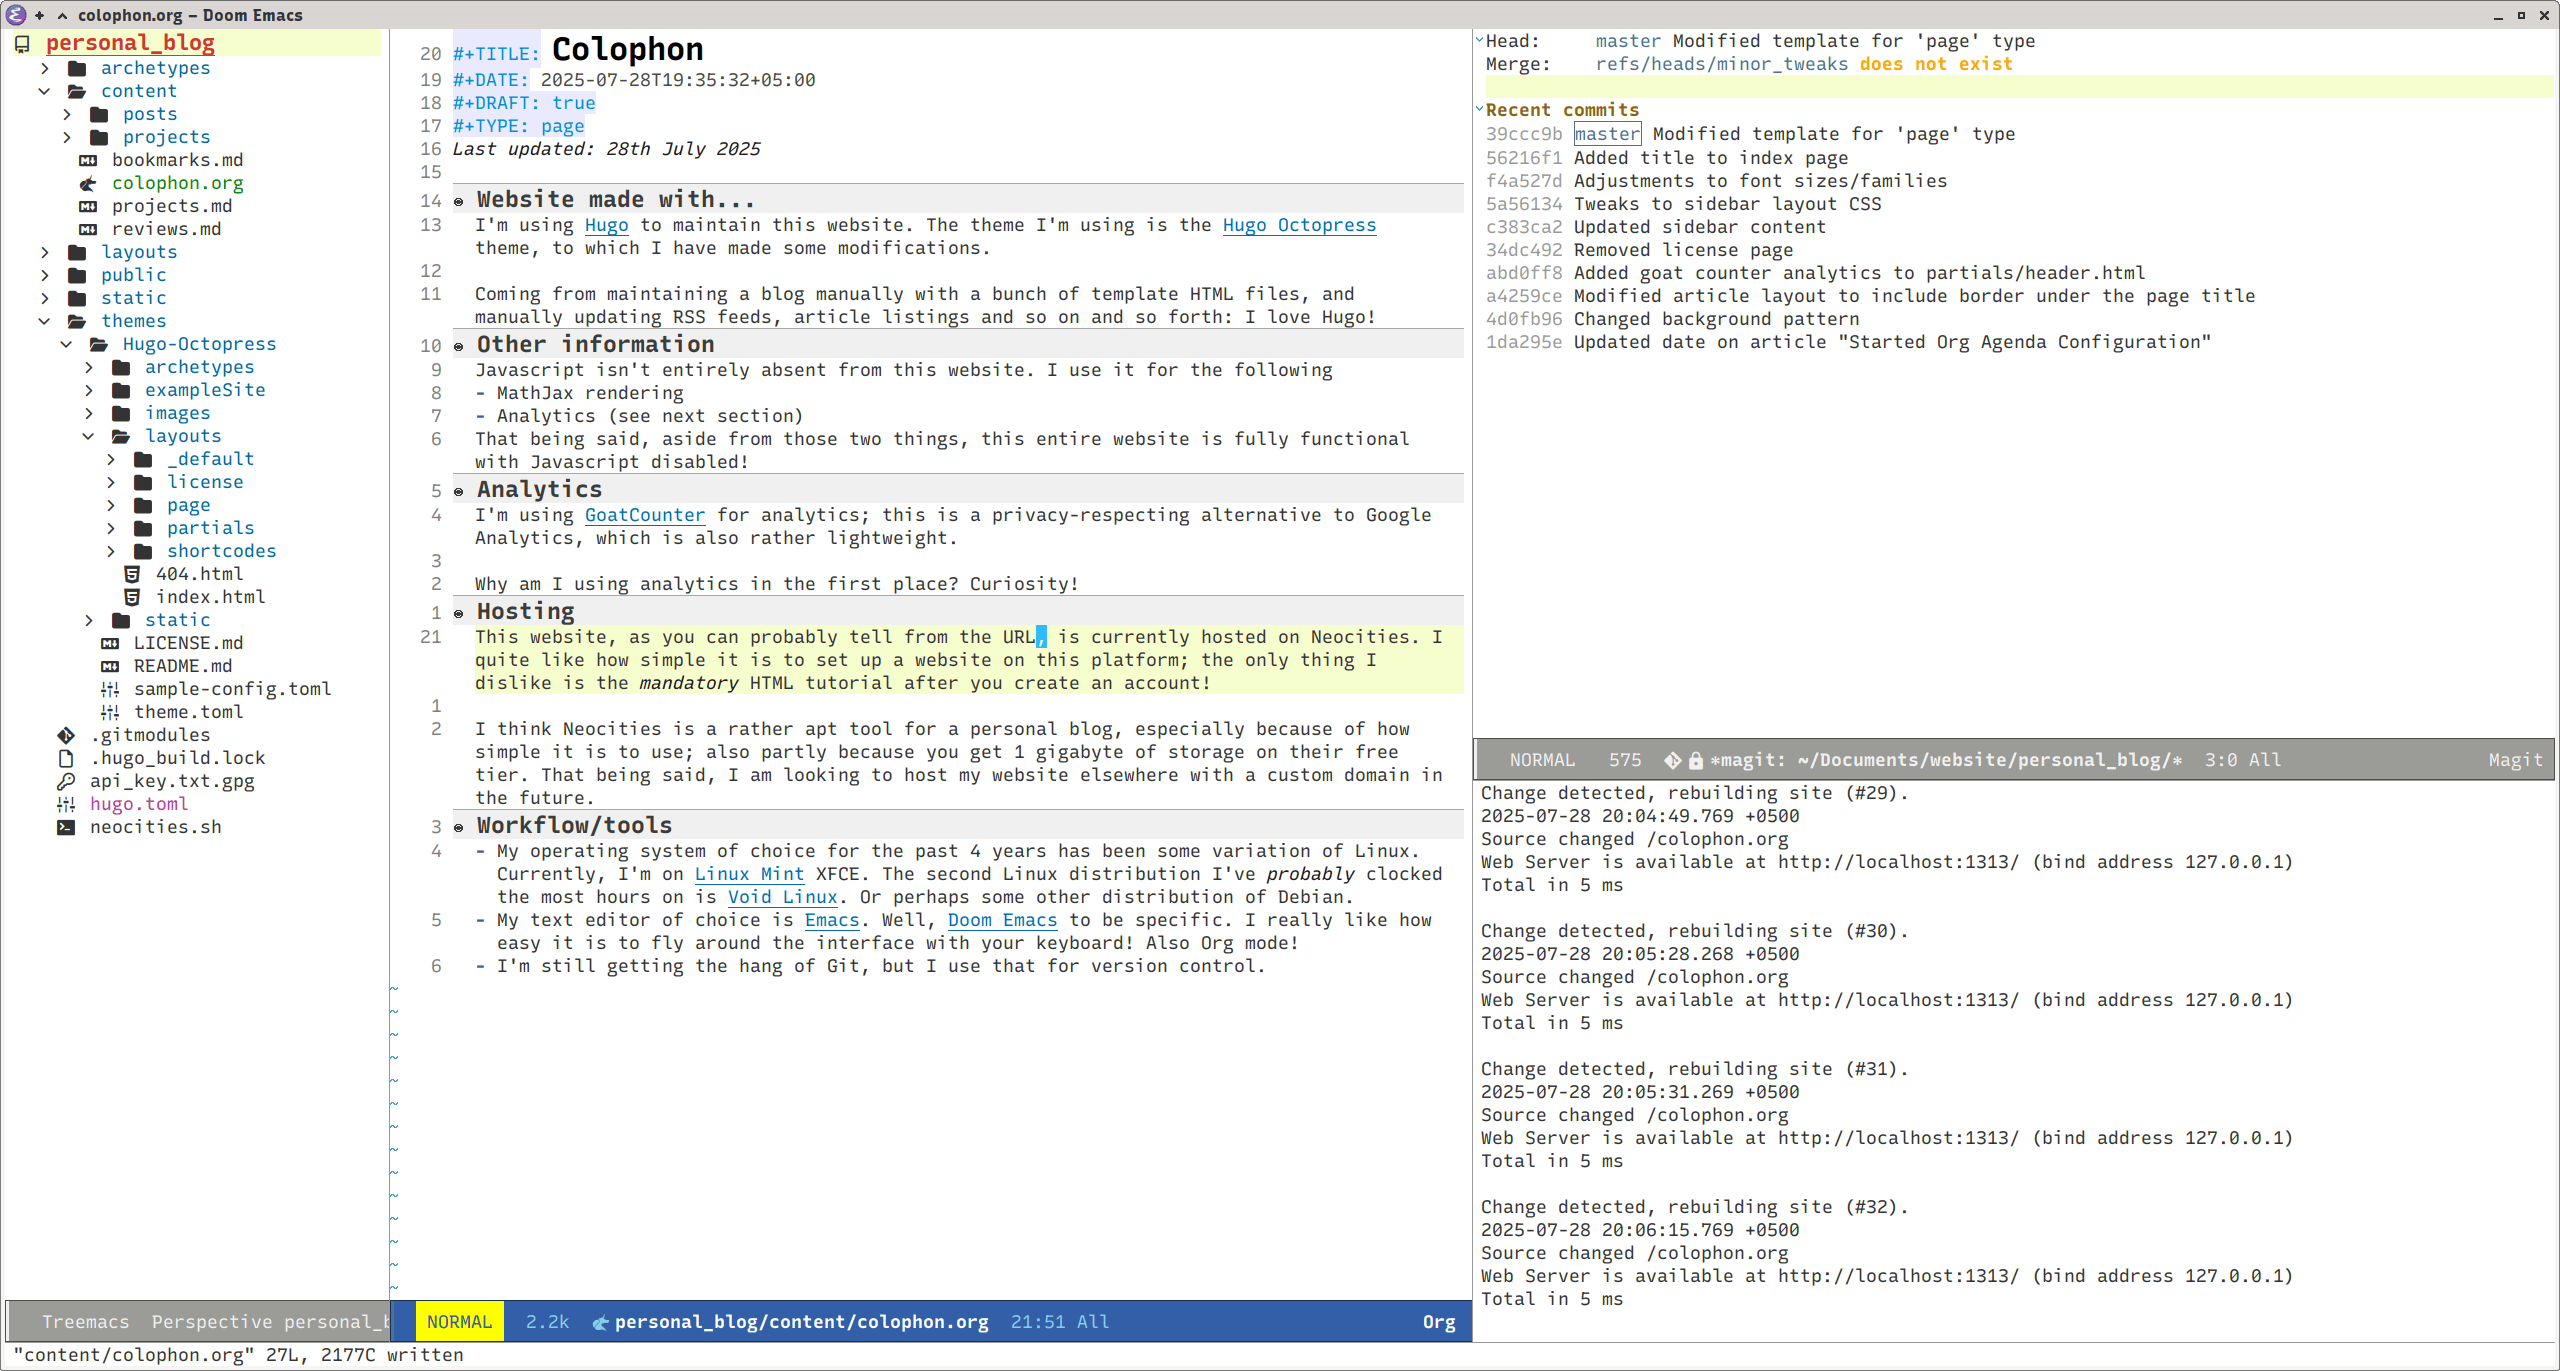The height and width of the screenshot is (1371, 2560).
Task: Click the lock icon in the Magit modeline
Action: (1696, 760)
